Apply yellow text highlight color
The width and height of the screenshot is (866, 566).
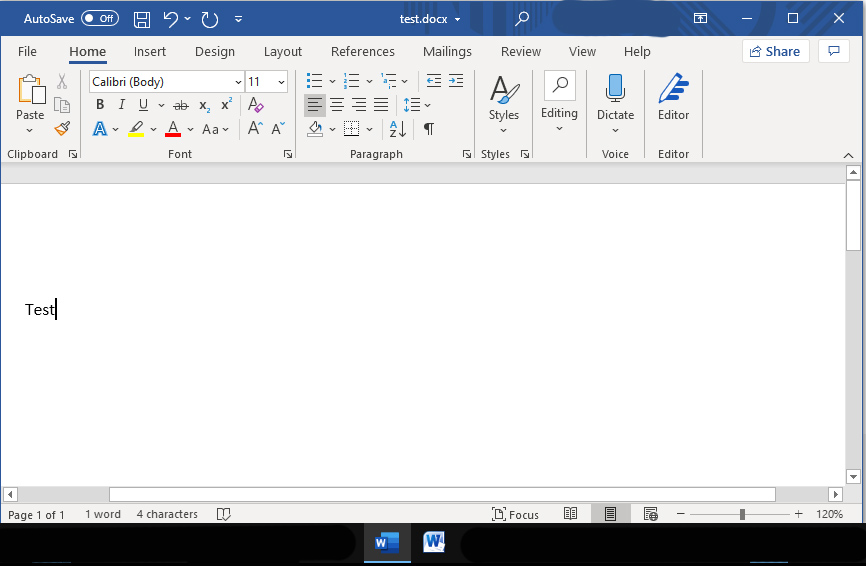point(136,129)
